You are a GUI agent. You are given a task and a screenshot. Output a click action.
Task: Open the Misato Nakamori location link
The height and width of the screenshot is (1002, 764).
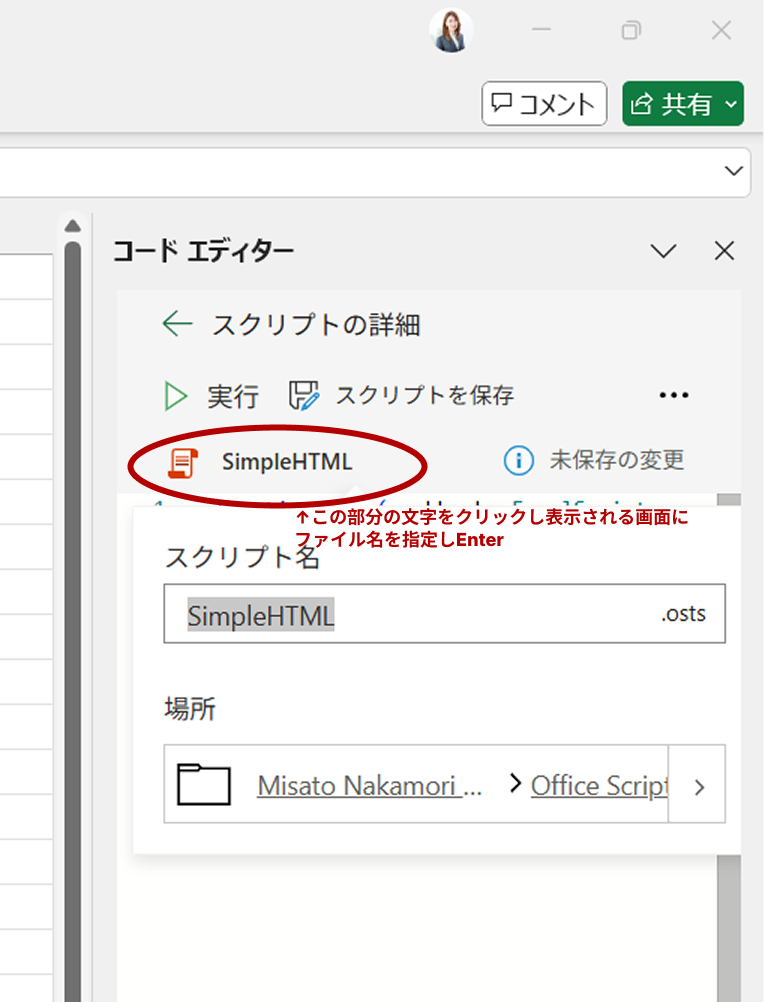pyautogui.click(x=369, y=786)
